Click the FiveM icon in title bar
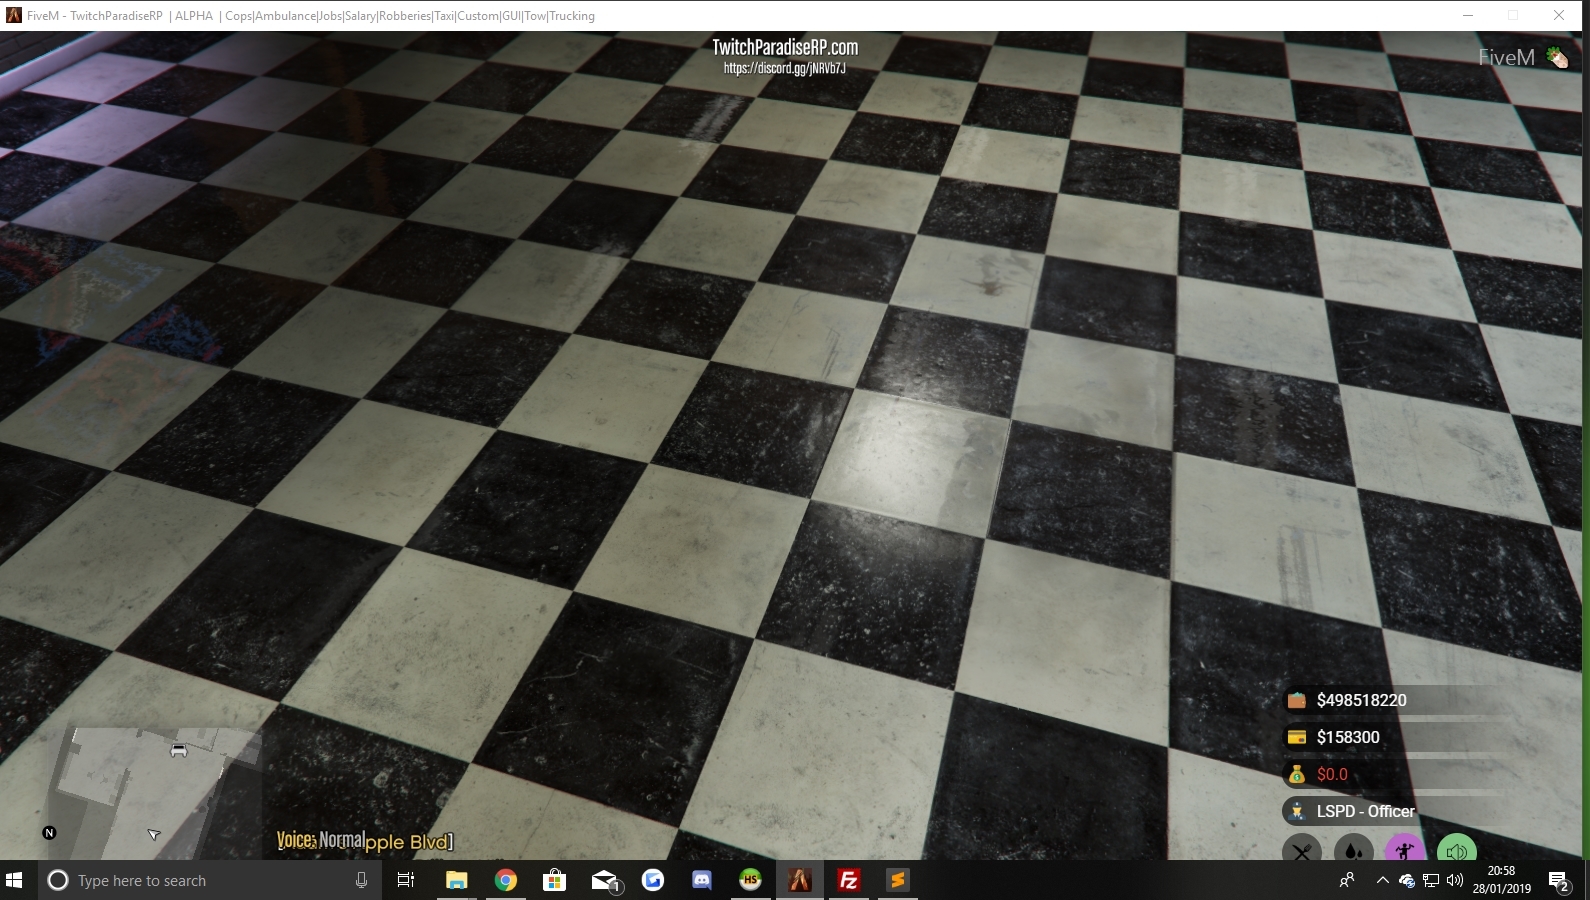 14,15
